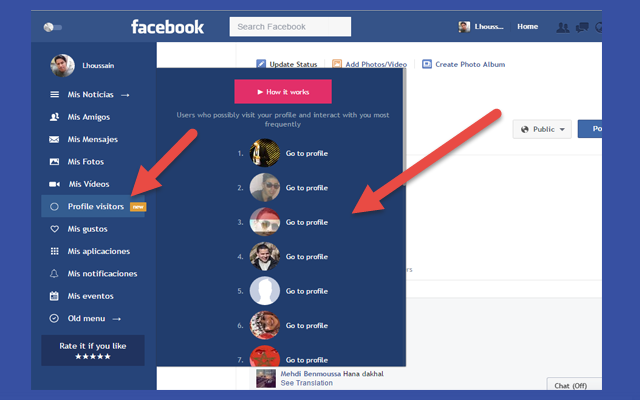Viewport: 640px width, 400px height.
Task: Open visitor number 5 default avatar
Action: click(265, 291)
